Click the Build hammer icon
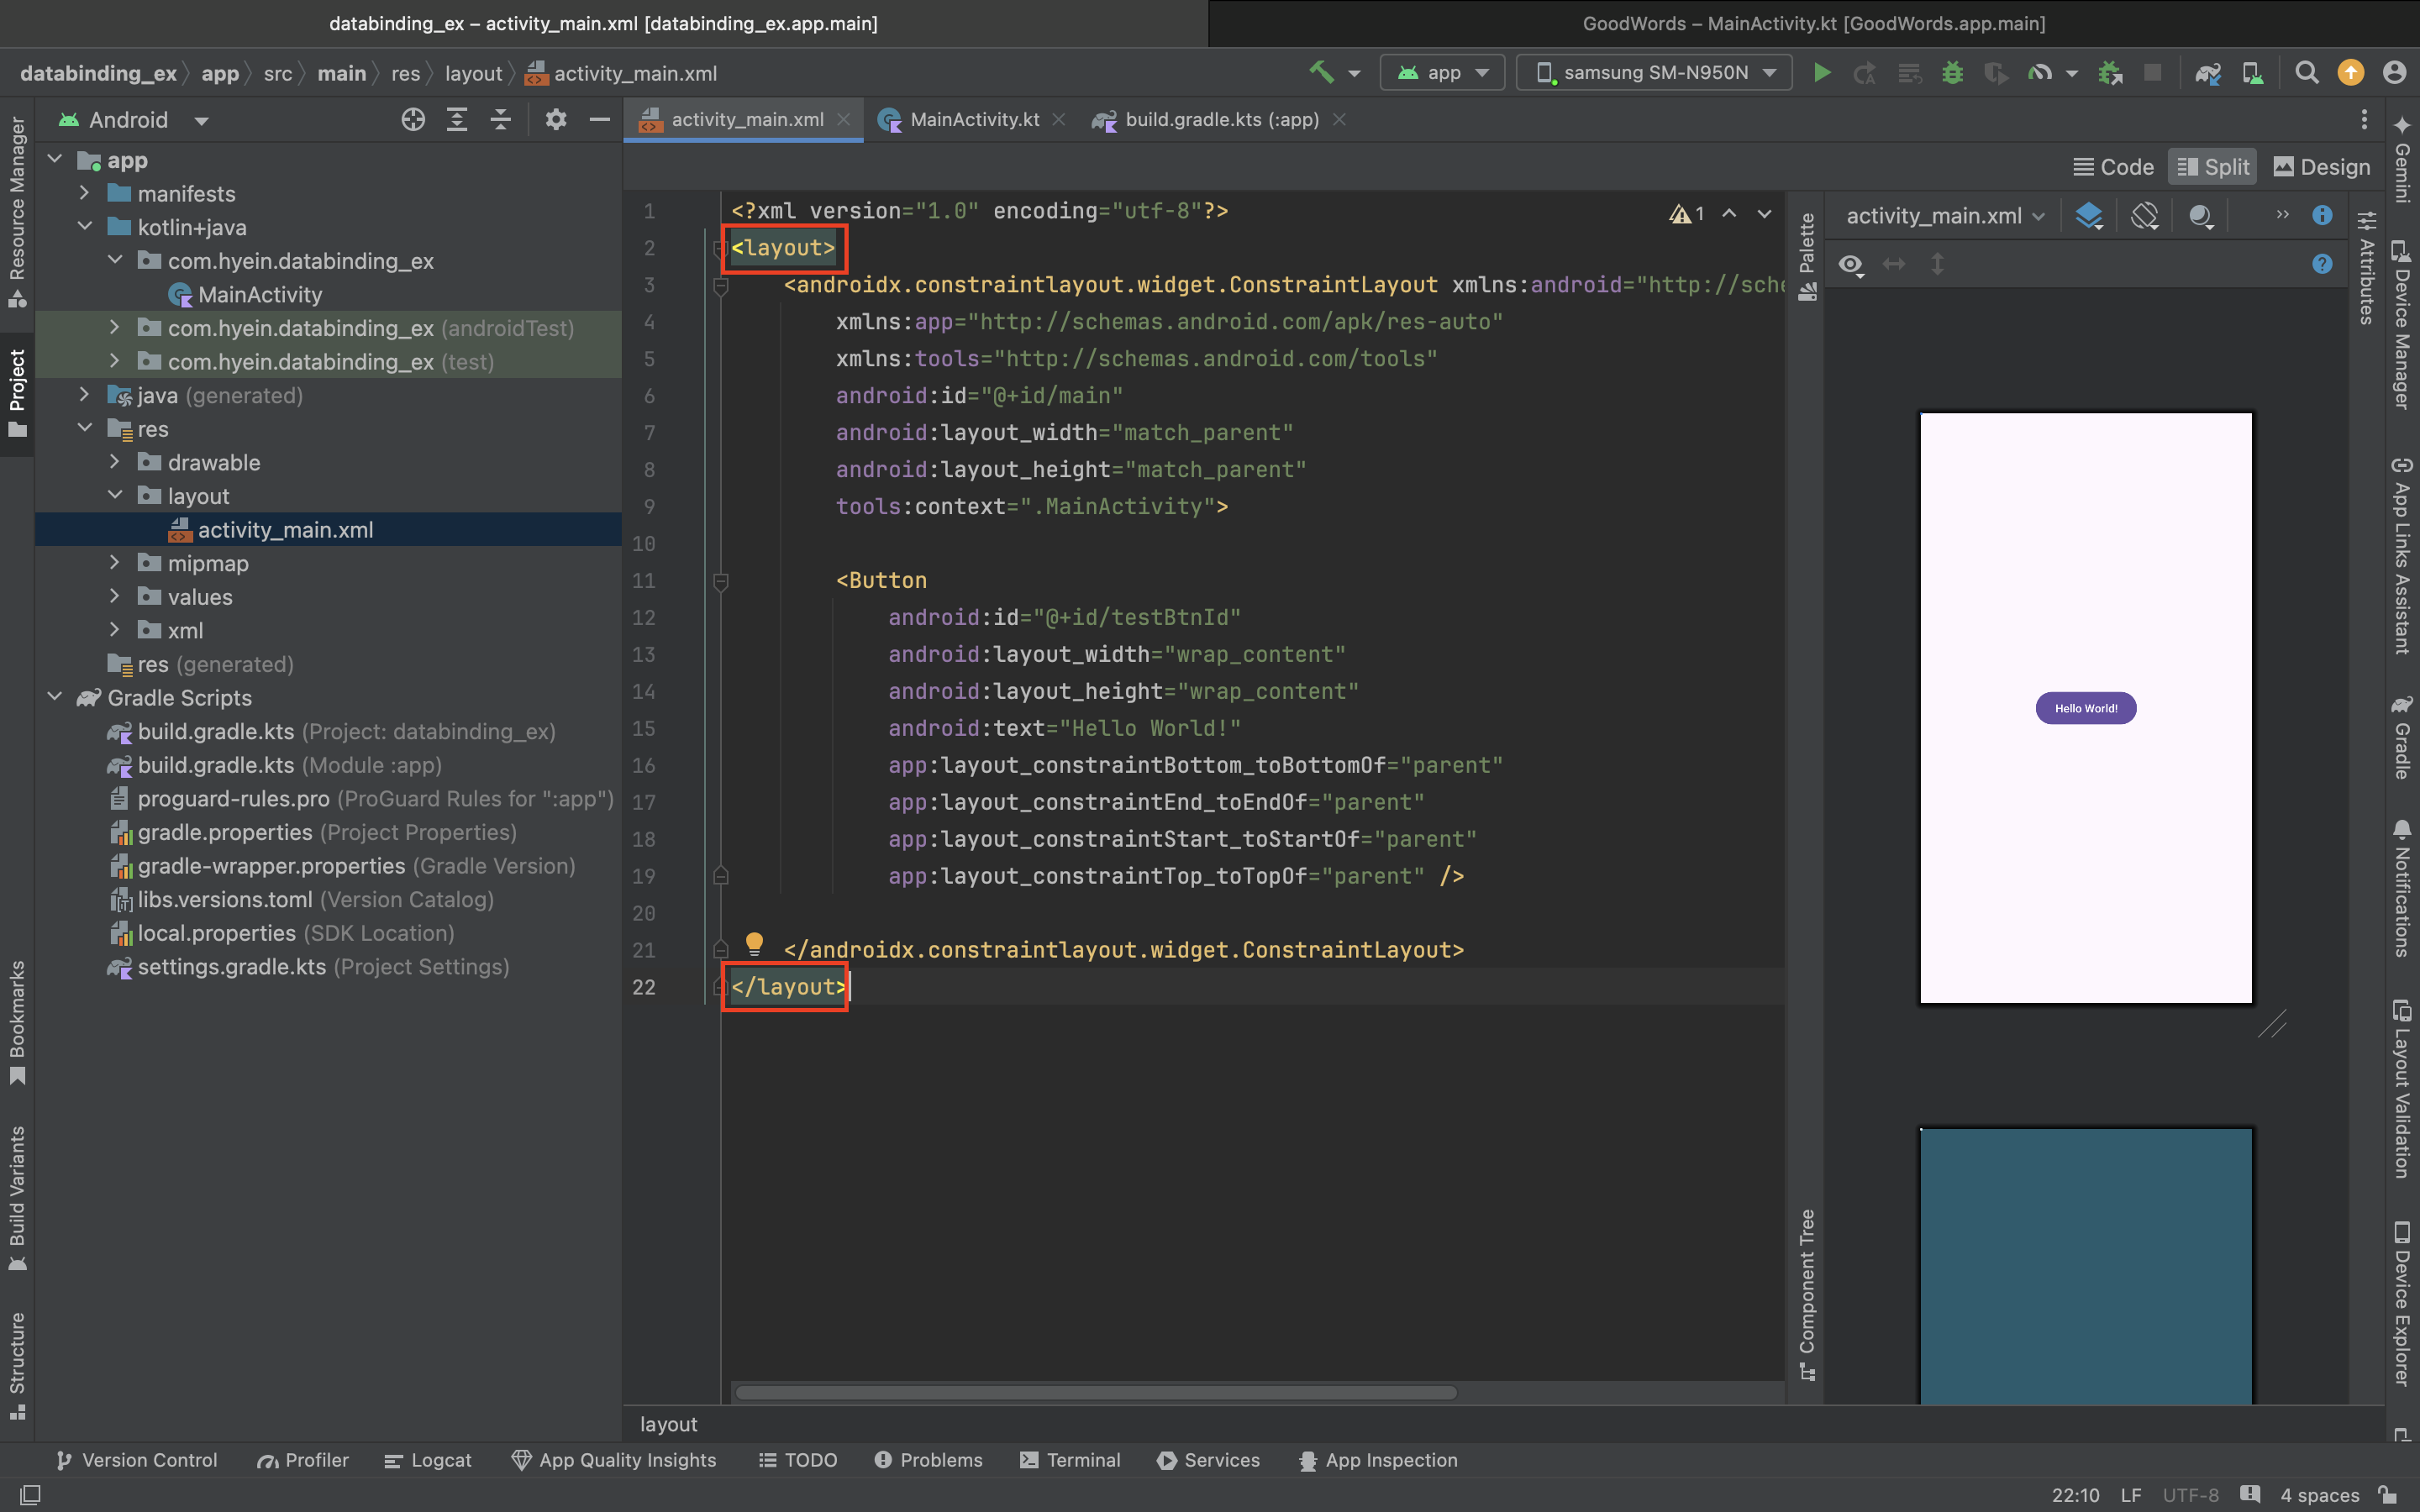2420x1512 pixels. (x=1322, y=73)
